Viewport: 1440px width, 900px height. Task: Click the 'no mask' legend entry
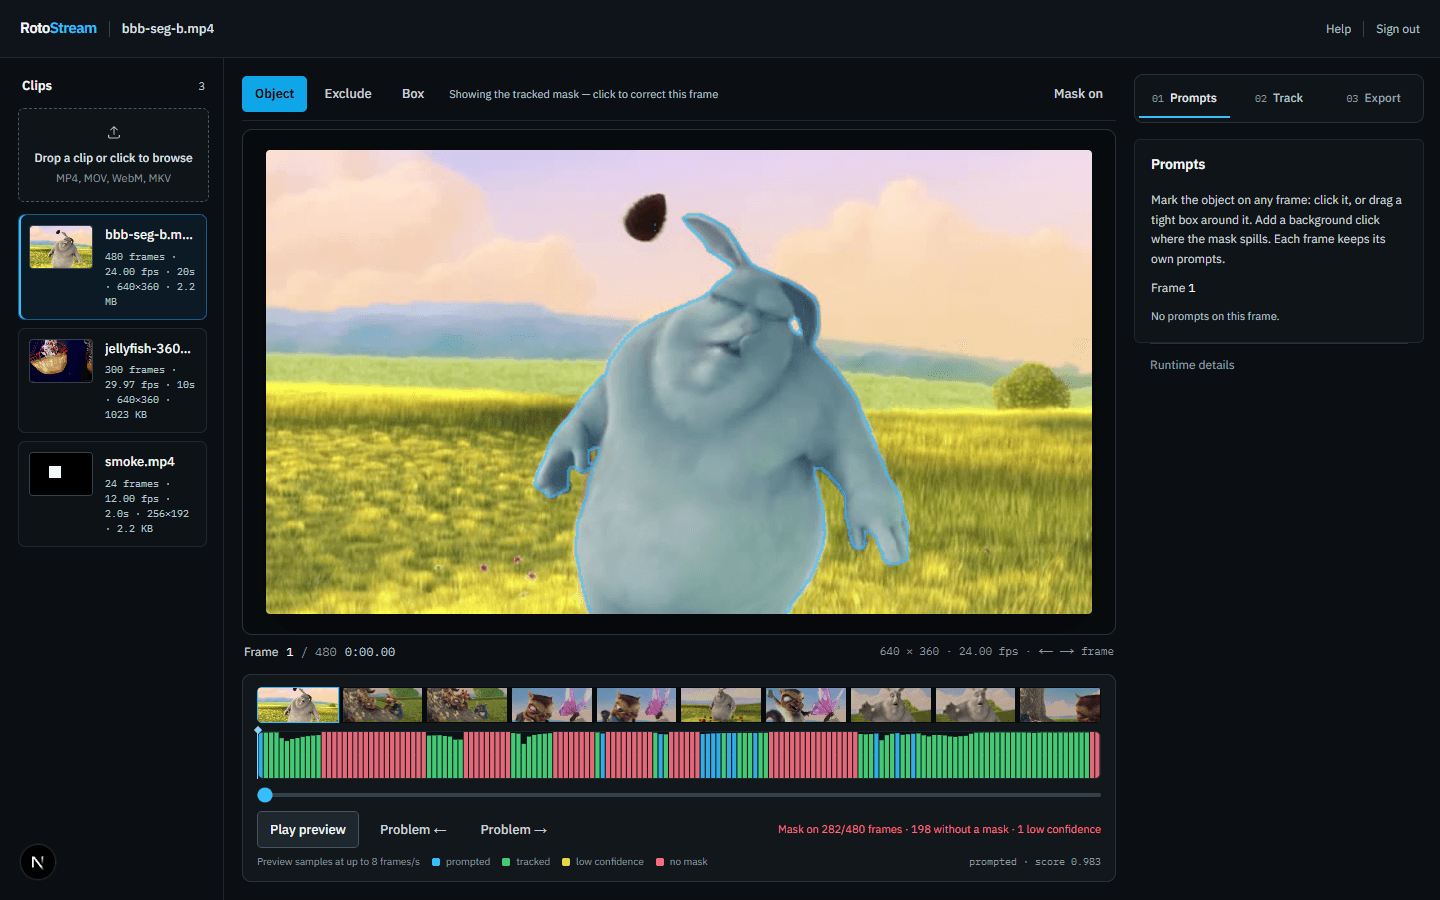682,862
